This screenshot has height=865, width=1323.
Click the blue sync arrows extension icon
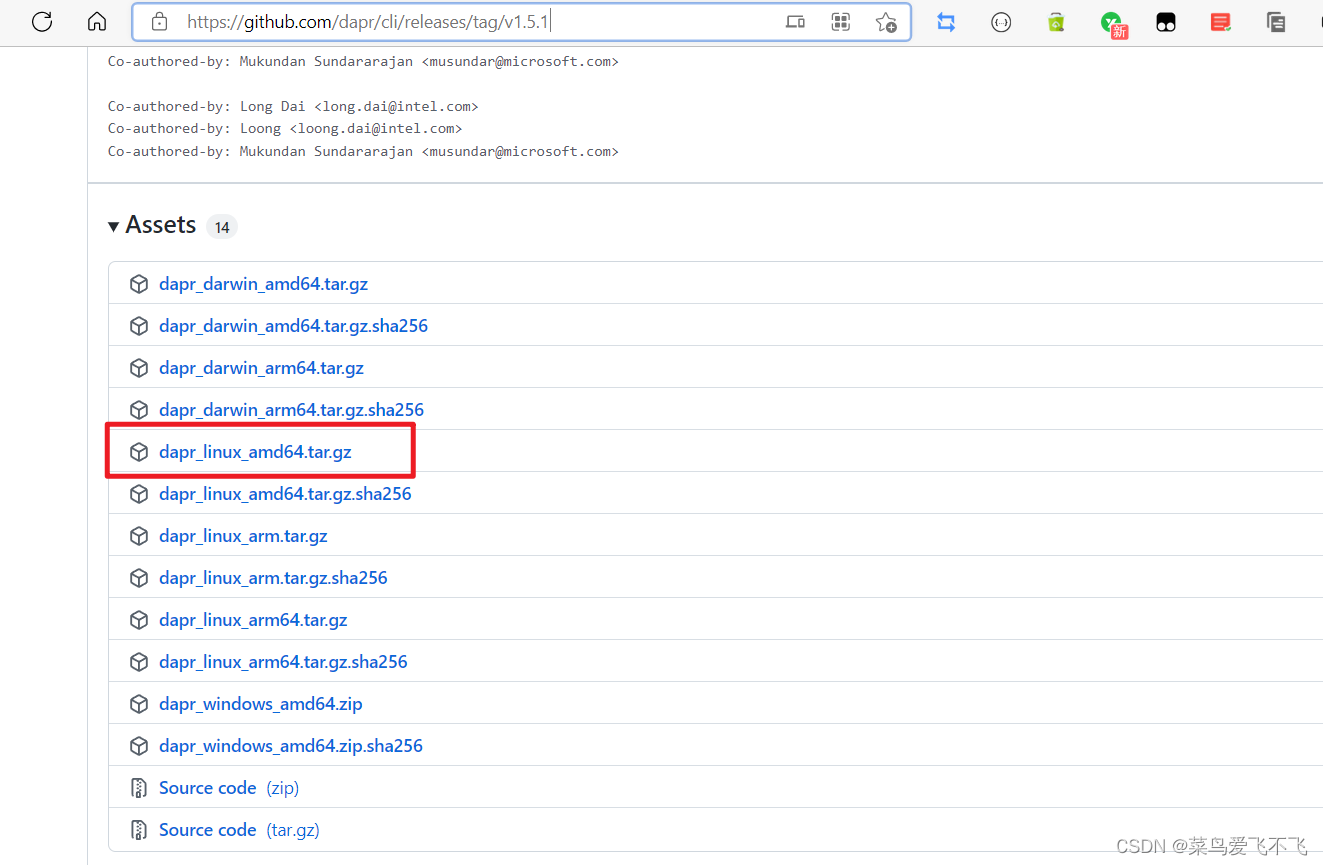coord(946,22)
